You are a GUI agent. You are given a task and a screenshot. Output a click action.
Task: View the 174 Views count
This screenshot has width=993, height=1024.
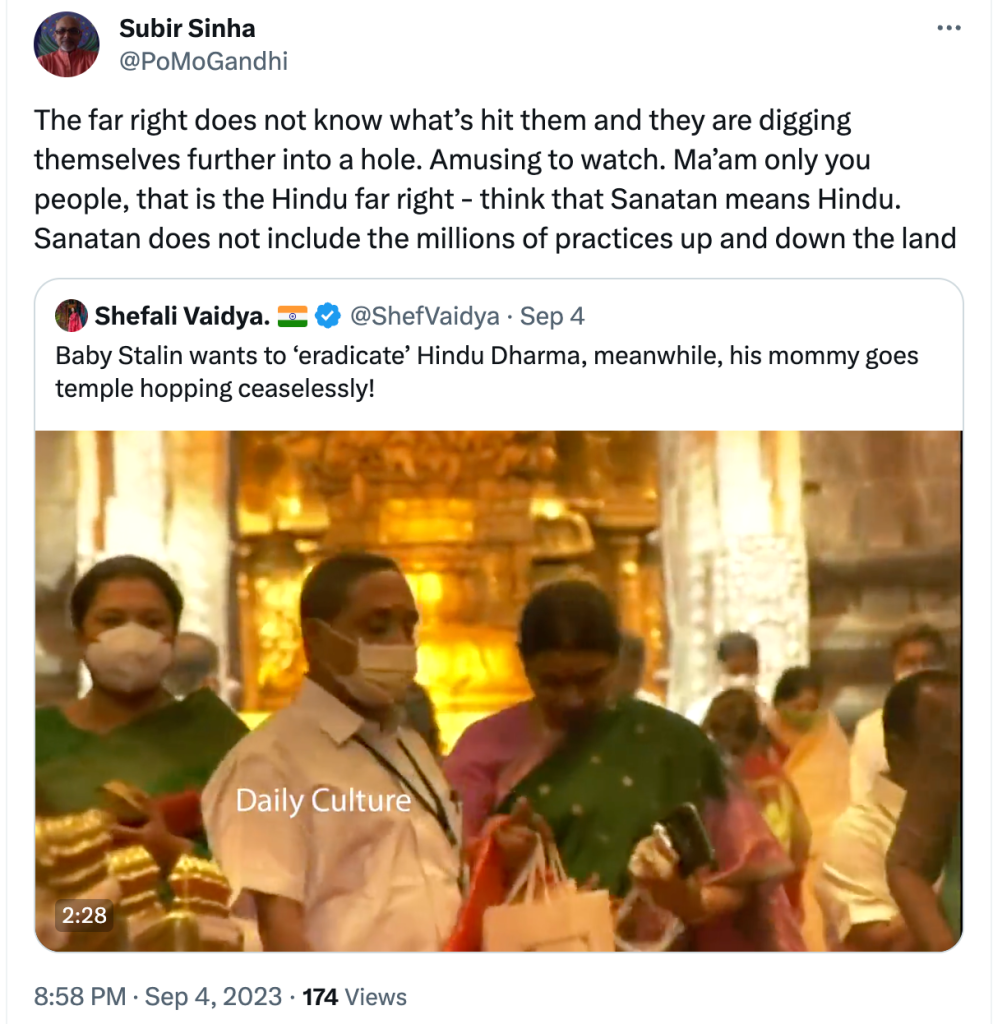point(354,997)
